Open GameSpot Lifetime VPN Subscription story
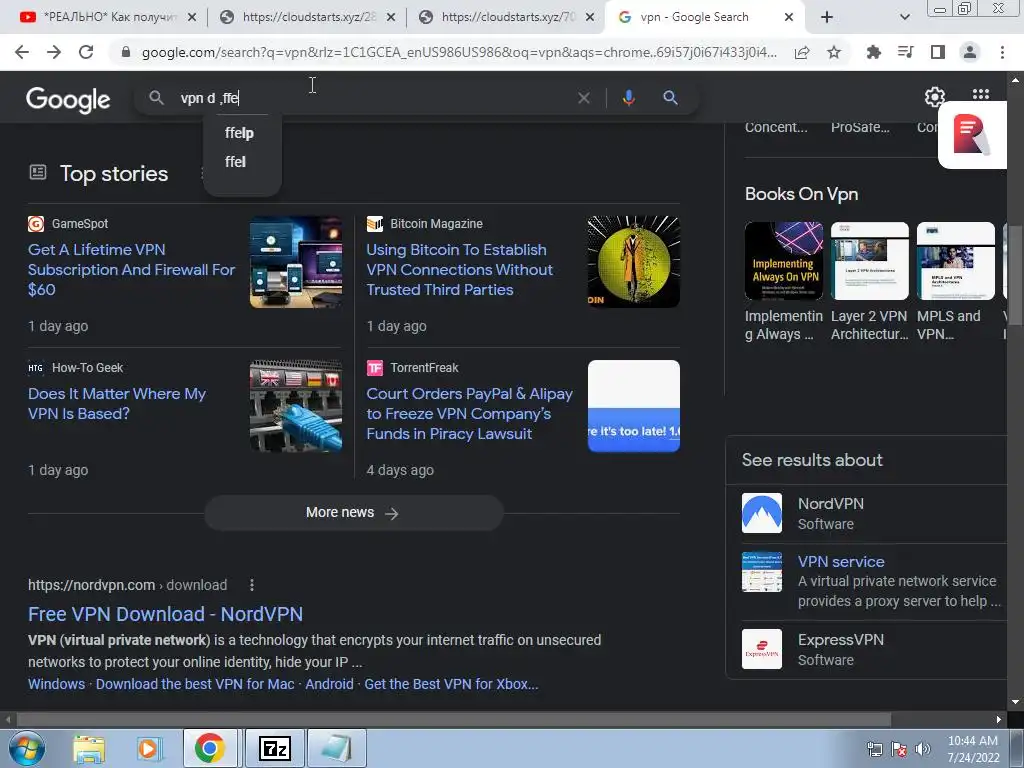Image resolution: width=1024 pixels, height=768 pixels. click(131, 270)
